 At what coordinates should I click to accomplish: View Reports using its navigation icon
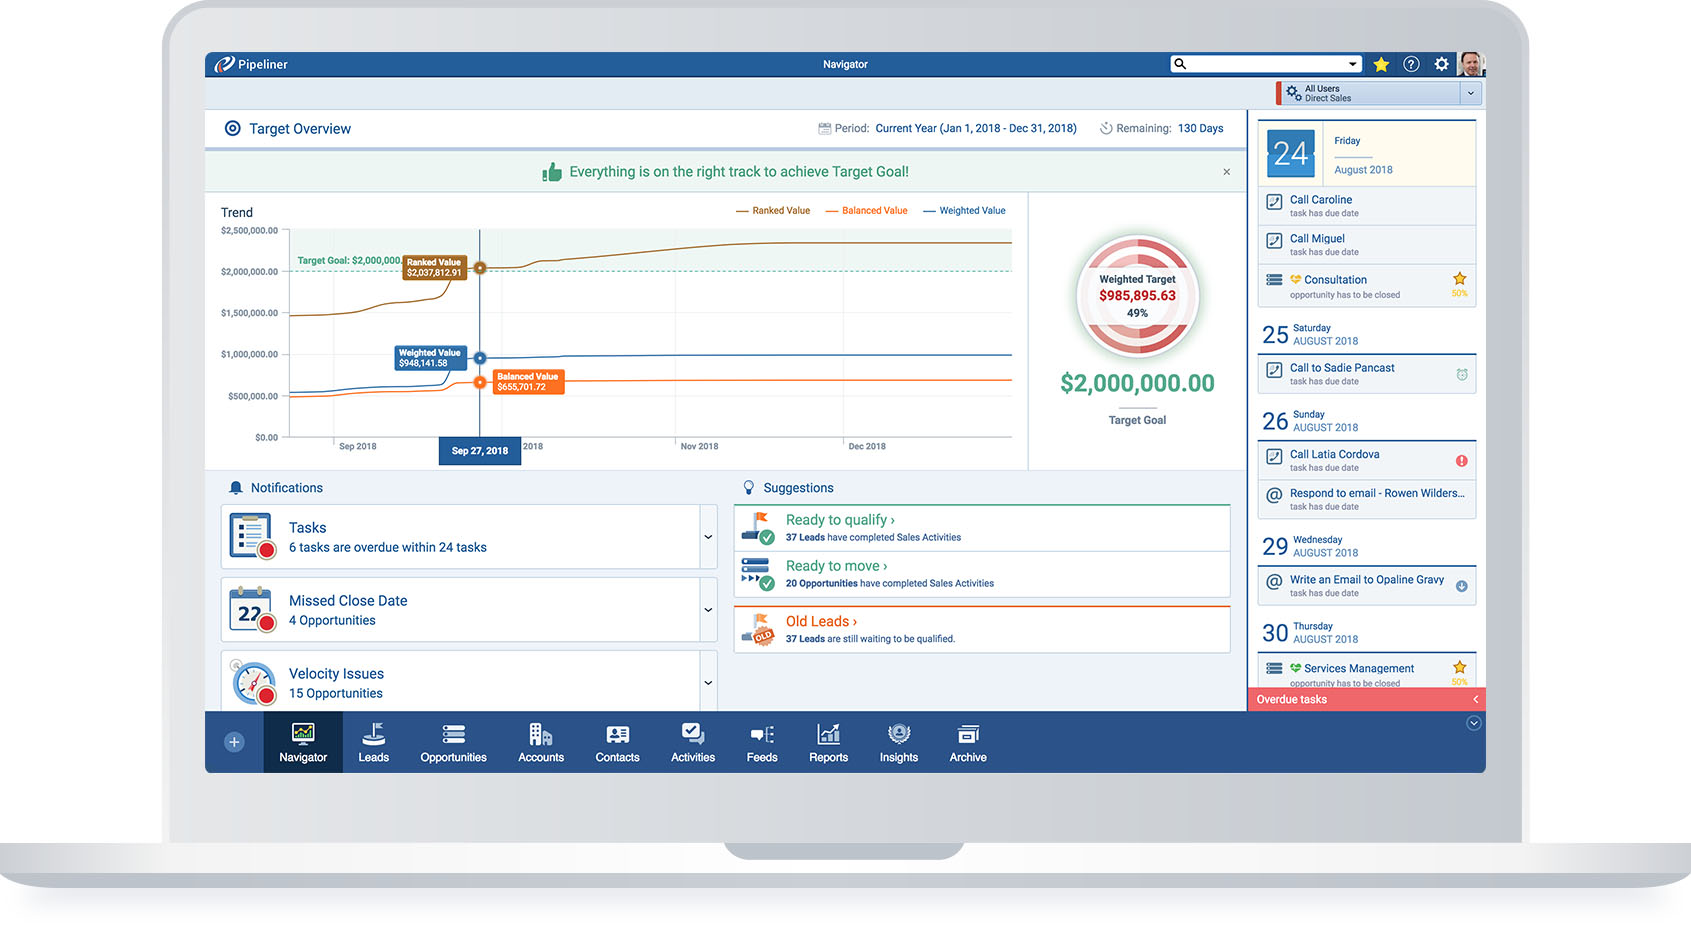point(828,742)
